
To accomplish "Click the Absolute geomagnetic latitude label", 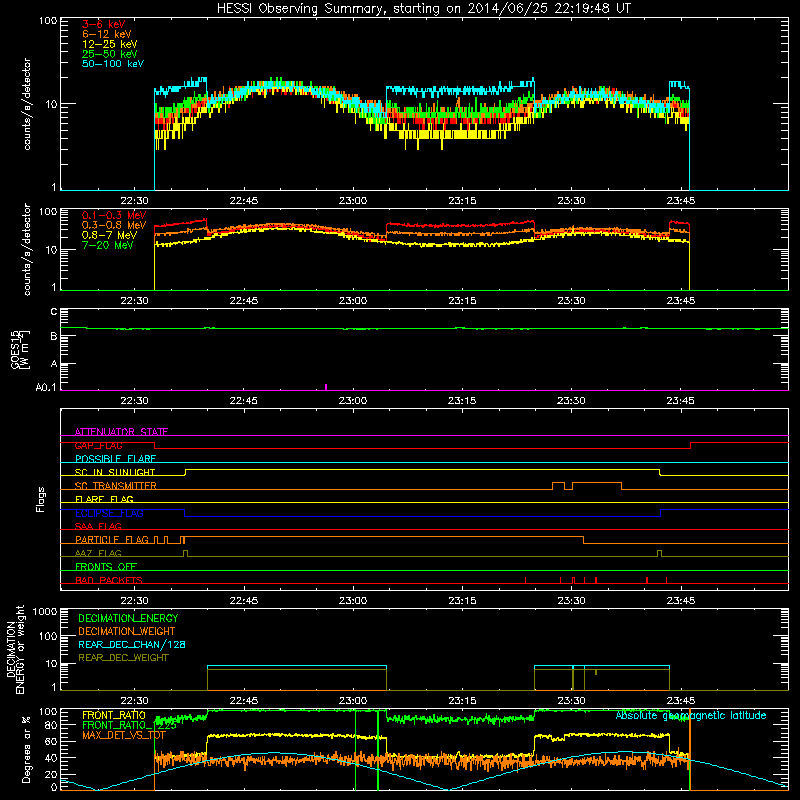I will 691,715.
